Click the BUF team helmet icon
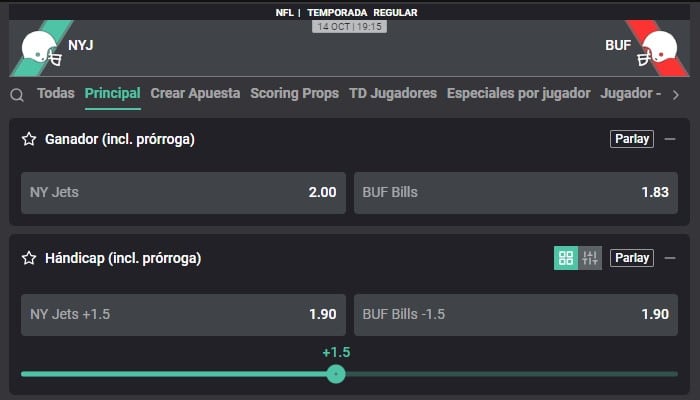This screenshot has width=700, height=400. tap(659, 48)
